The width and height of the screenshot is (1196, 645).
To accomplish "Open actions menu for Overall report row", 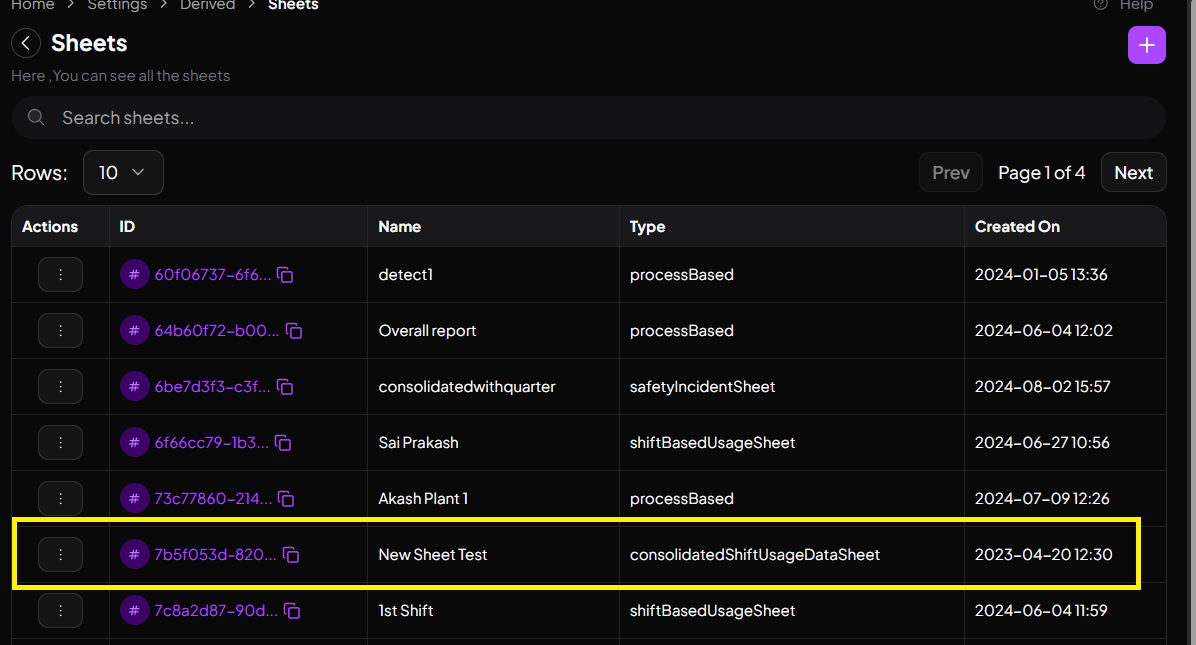I will 60,331.
